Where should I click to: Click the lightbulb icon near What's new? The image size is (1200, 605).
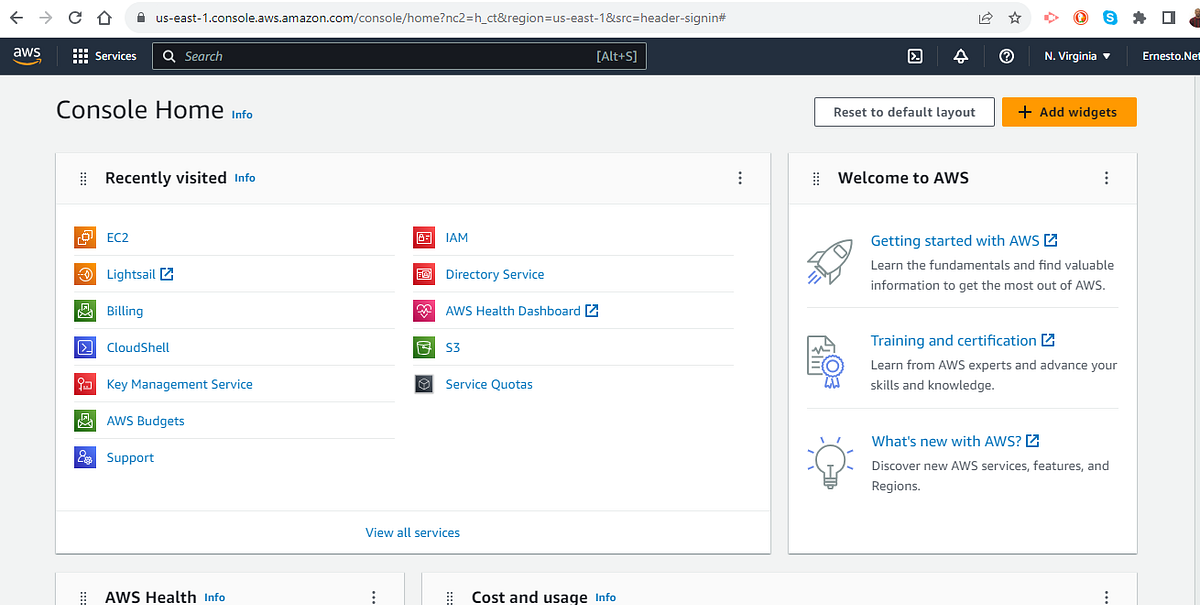point(829,462)
